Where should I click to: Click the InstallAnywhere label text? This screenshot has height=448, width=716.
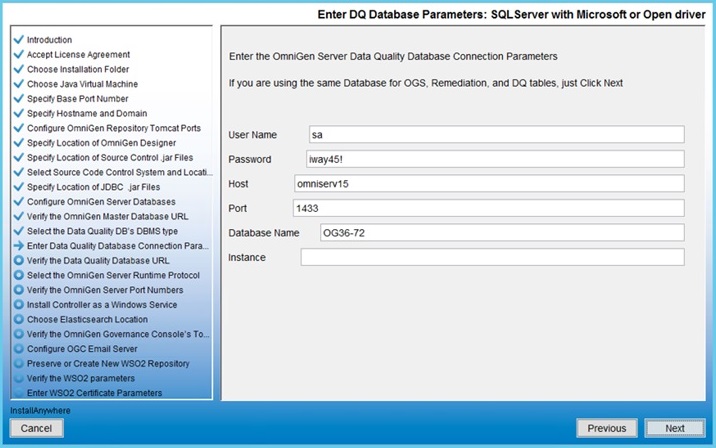(40, 411)
